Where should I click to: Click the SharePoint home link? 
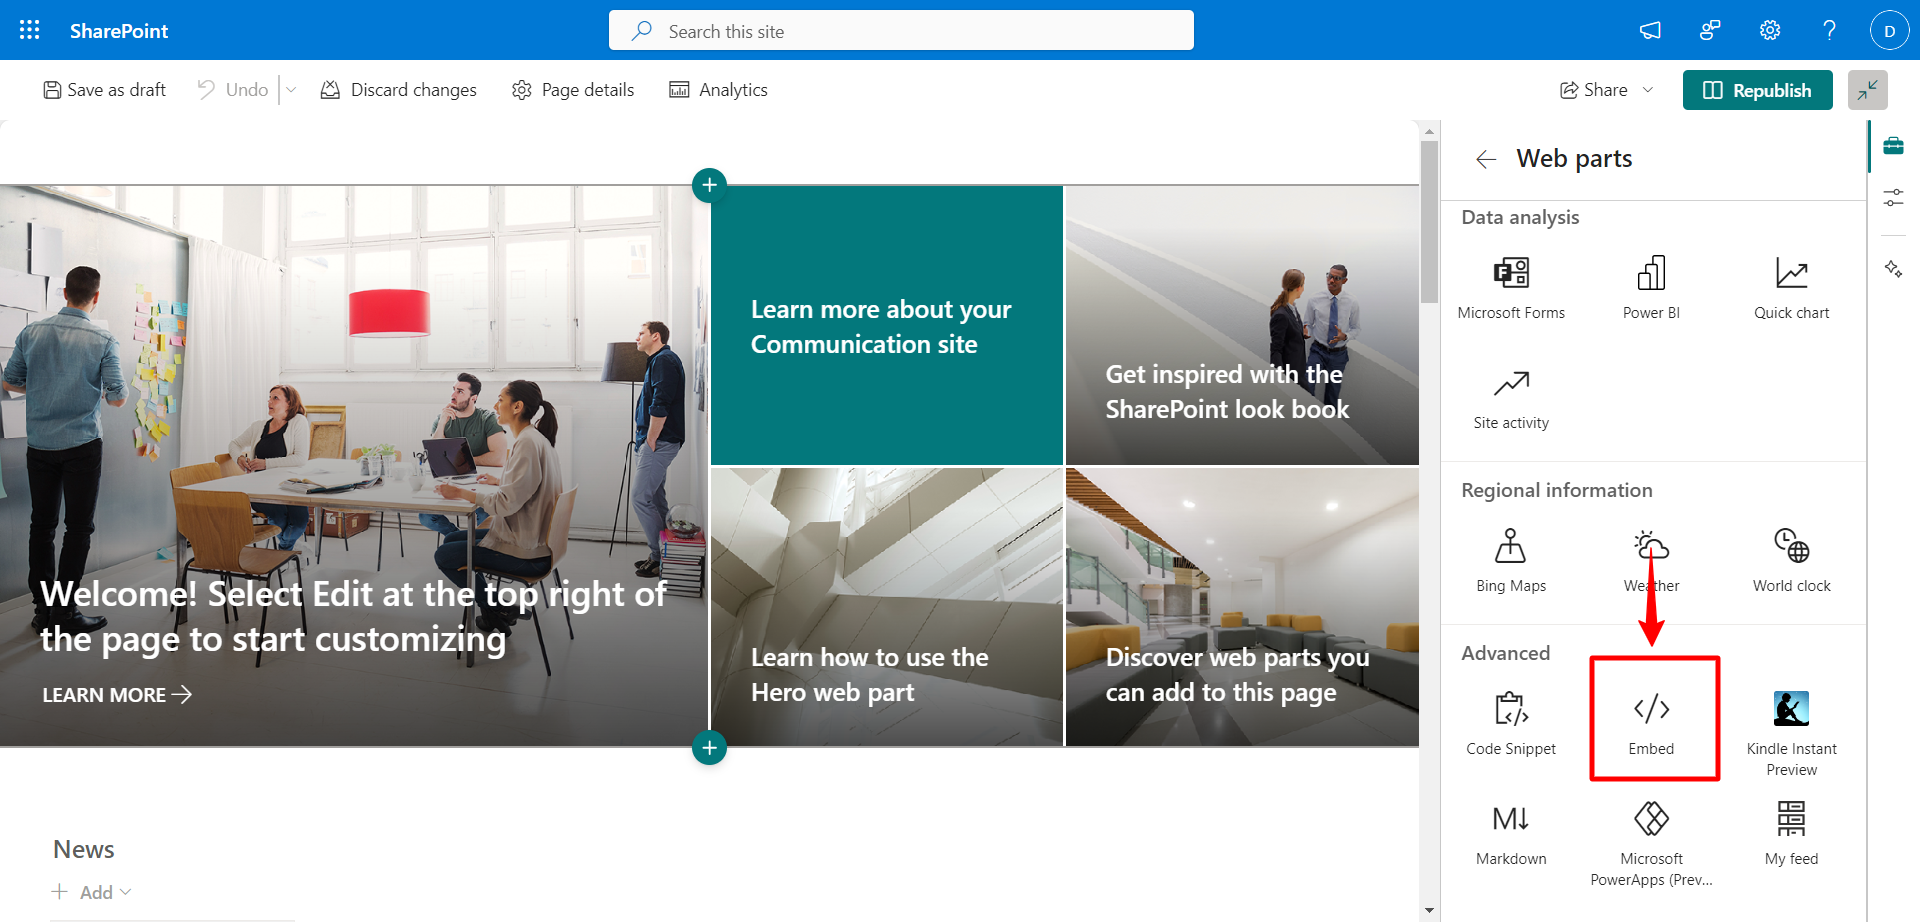coord(119,31)
